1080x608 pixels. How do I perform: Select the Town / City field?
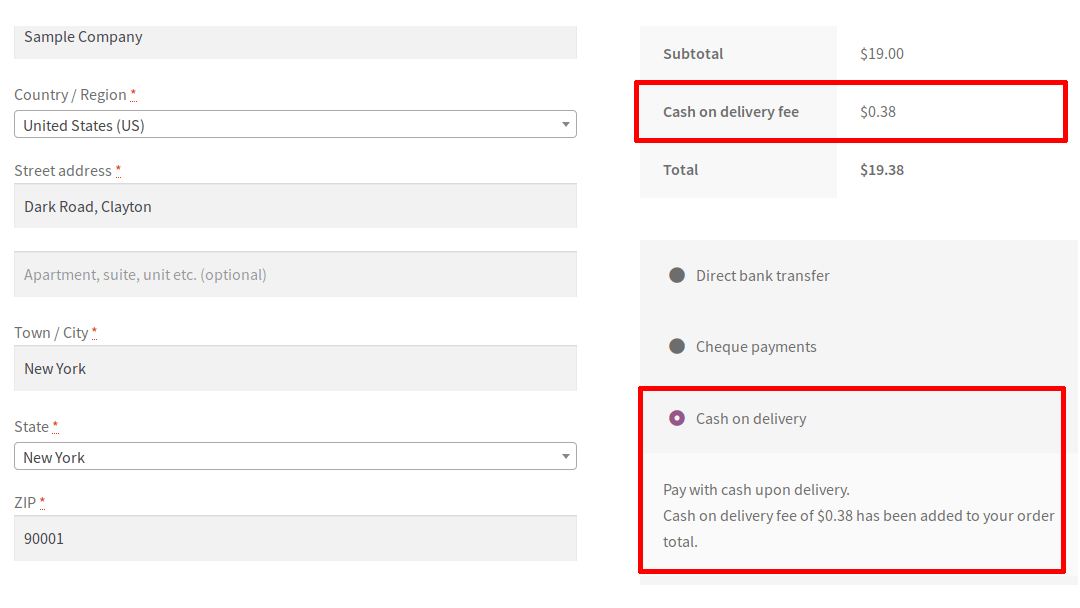pos(295,368)
